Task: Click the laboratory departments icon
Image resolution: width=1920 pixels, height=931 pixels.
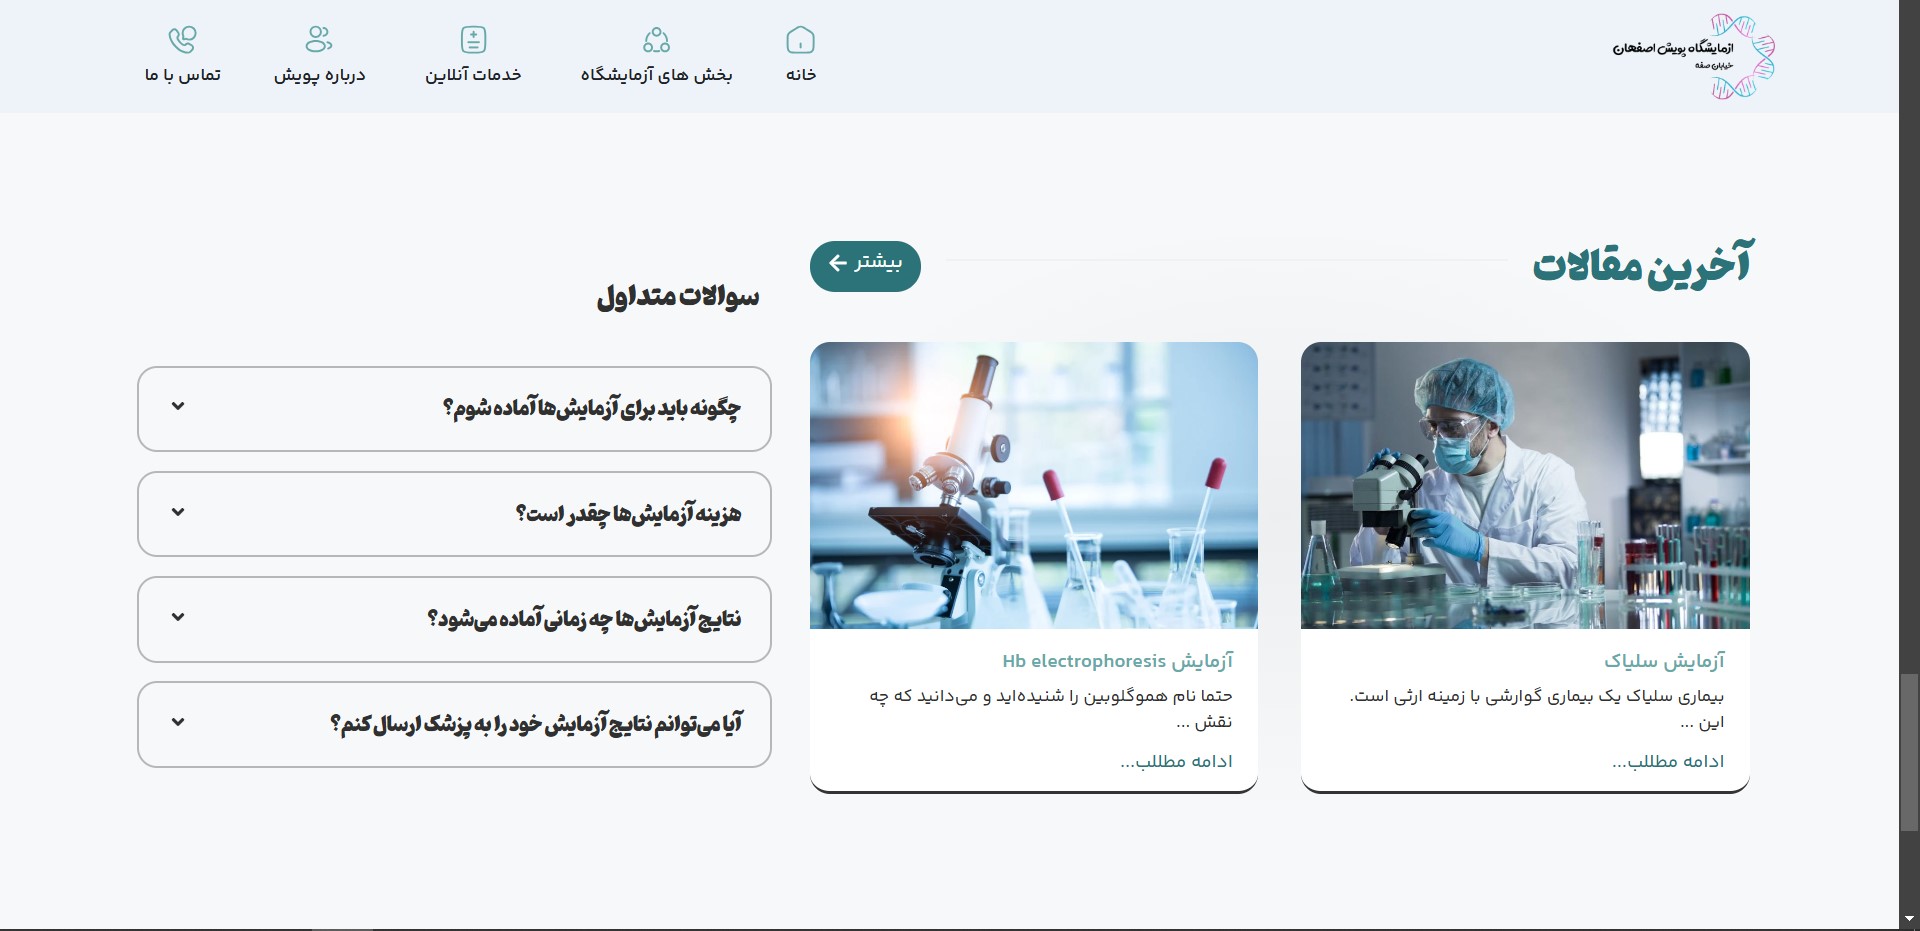Action: 656,40
